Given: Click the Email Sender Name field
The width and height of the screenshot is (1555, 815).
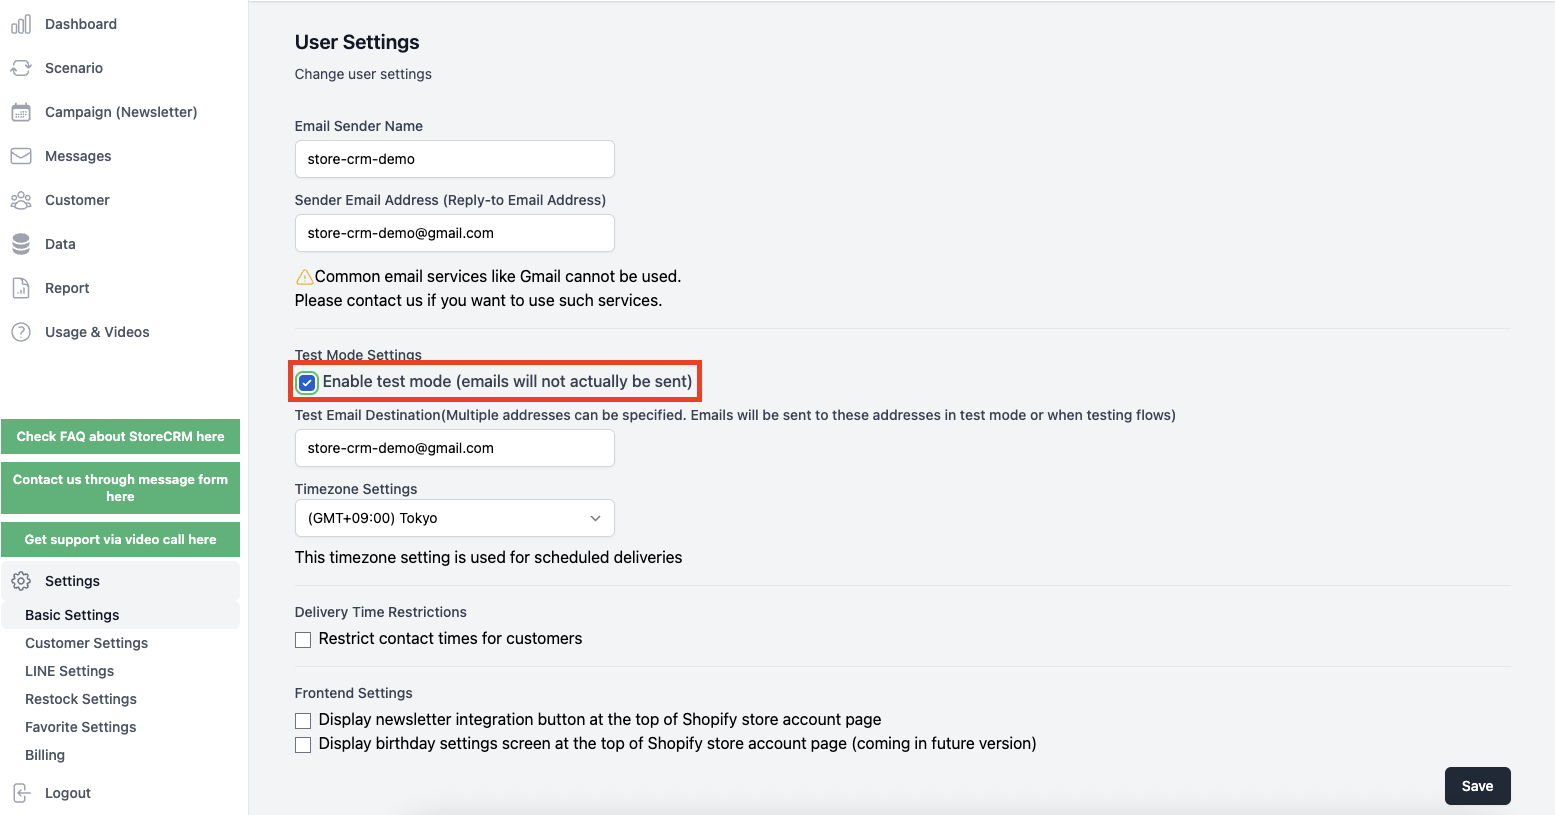Looking at the screenshot, I should click(454, 159).
